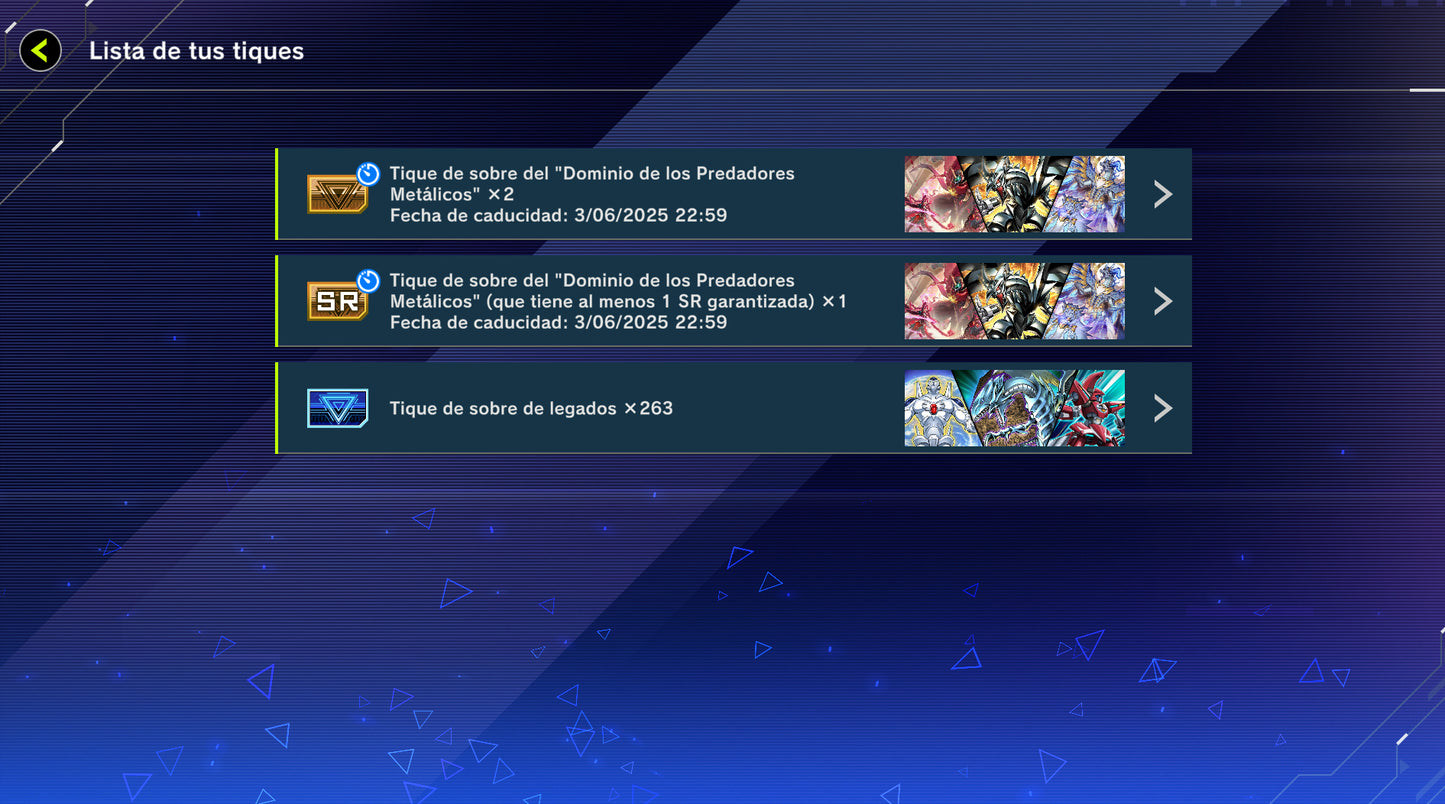The height and width of the screenshot is (804, 1445).
Task: Click the red mech card art in legacy banner
Action: 1093,408
